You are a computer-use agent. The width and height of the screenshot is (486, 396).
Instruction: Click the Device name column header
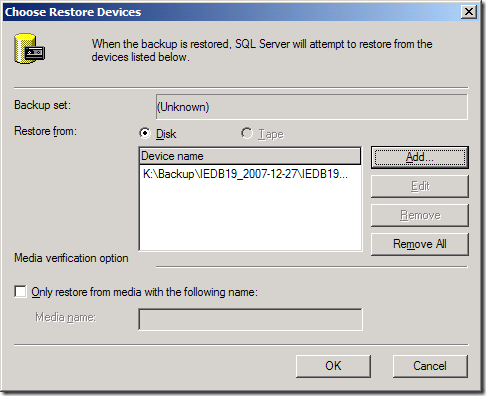pyautogui.click(x=250, y=156)
